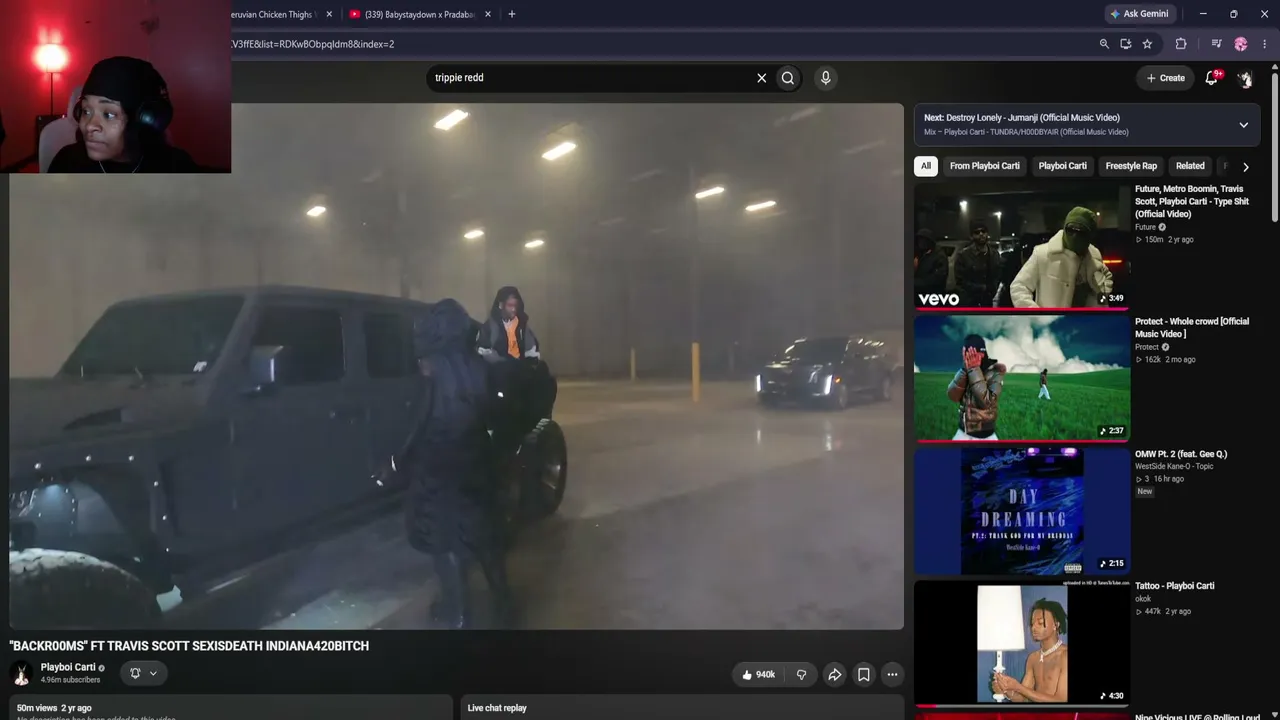Switch to Peruvian Chicken Thighs tab
Image resolution: width=1280 pixels, height=720 pixels.
pos(272,14)
